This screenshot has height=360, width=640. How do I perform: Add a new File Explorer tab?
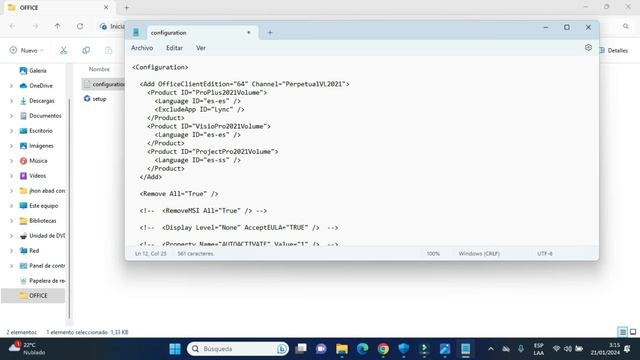(127, 7)
